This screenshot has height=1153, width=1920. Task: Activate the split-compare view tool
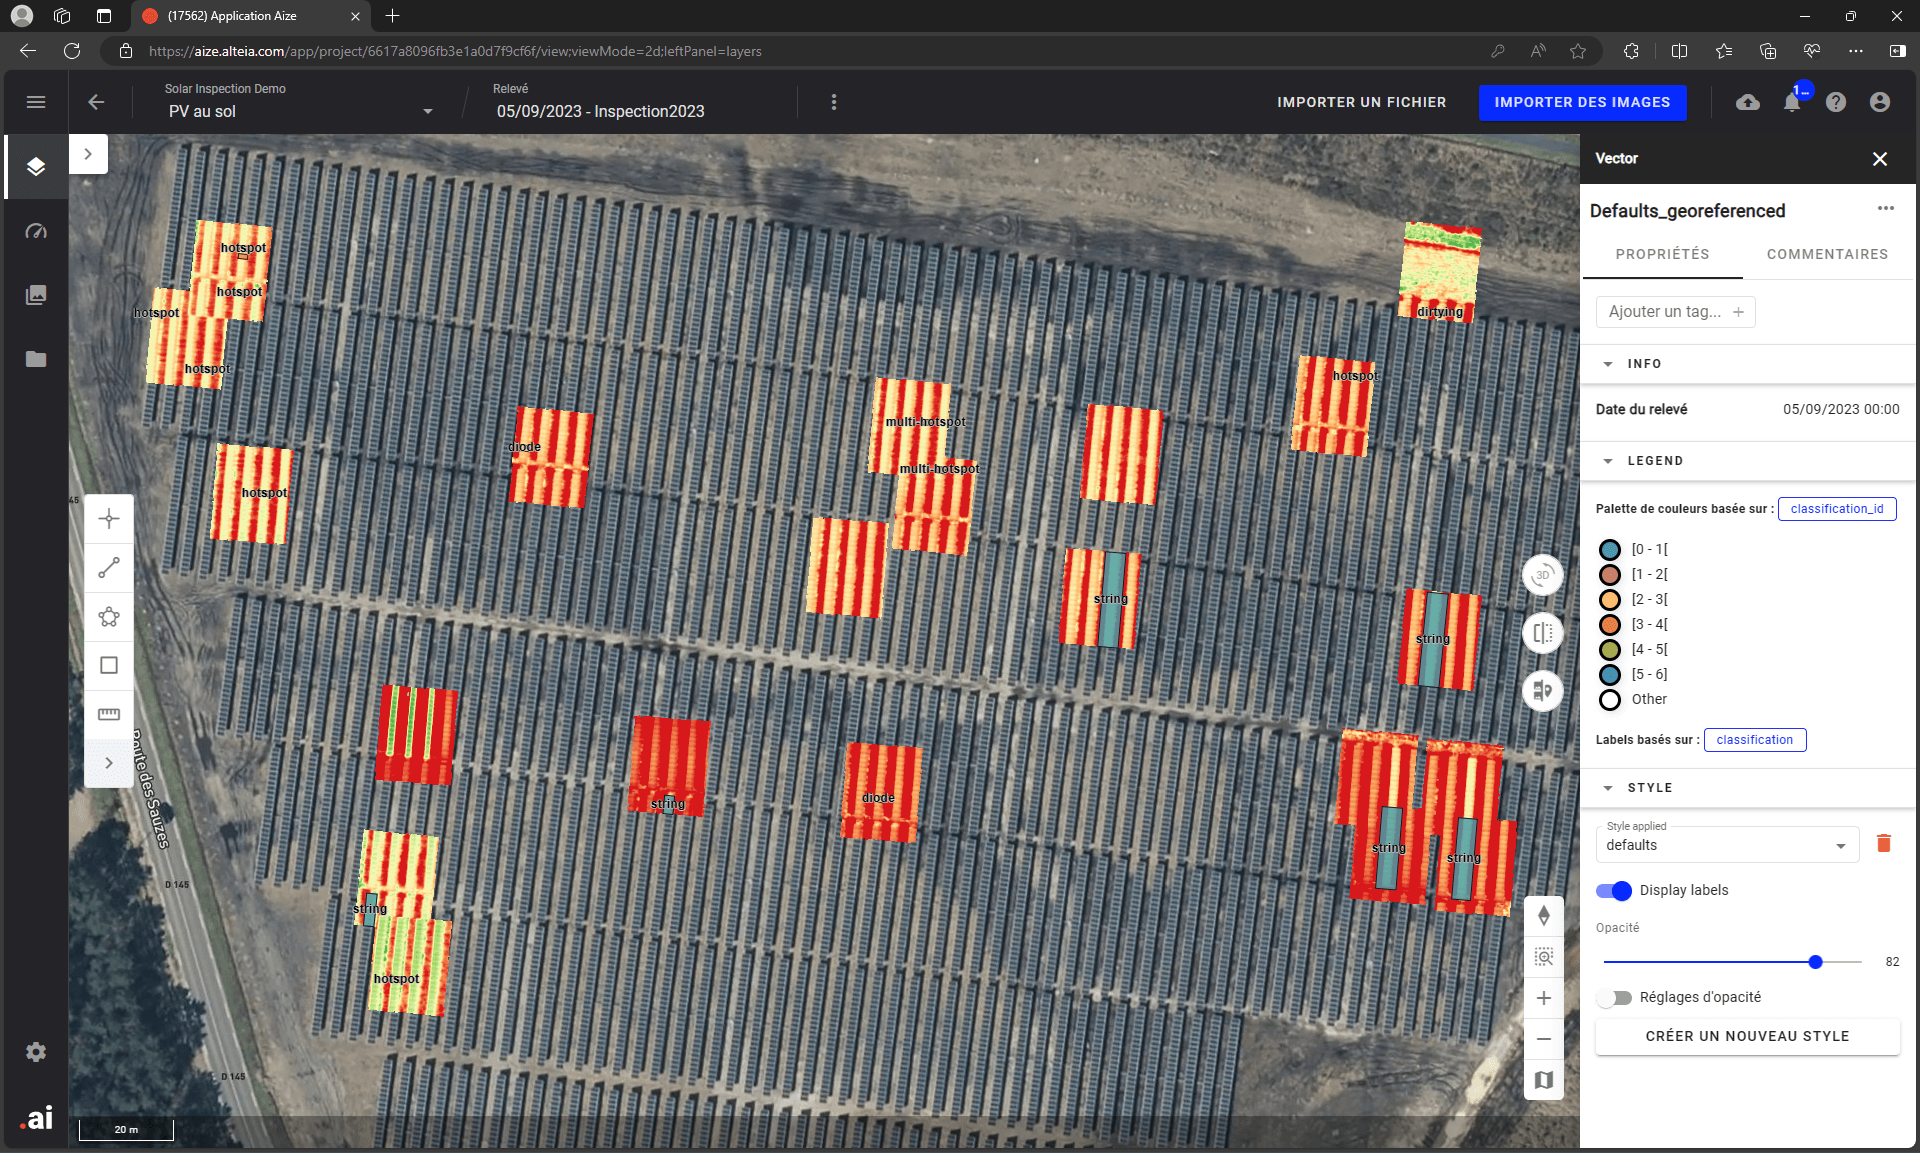[x=1543, y=633]
